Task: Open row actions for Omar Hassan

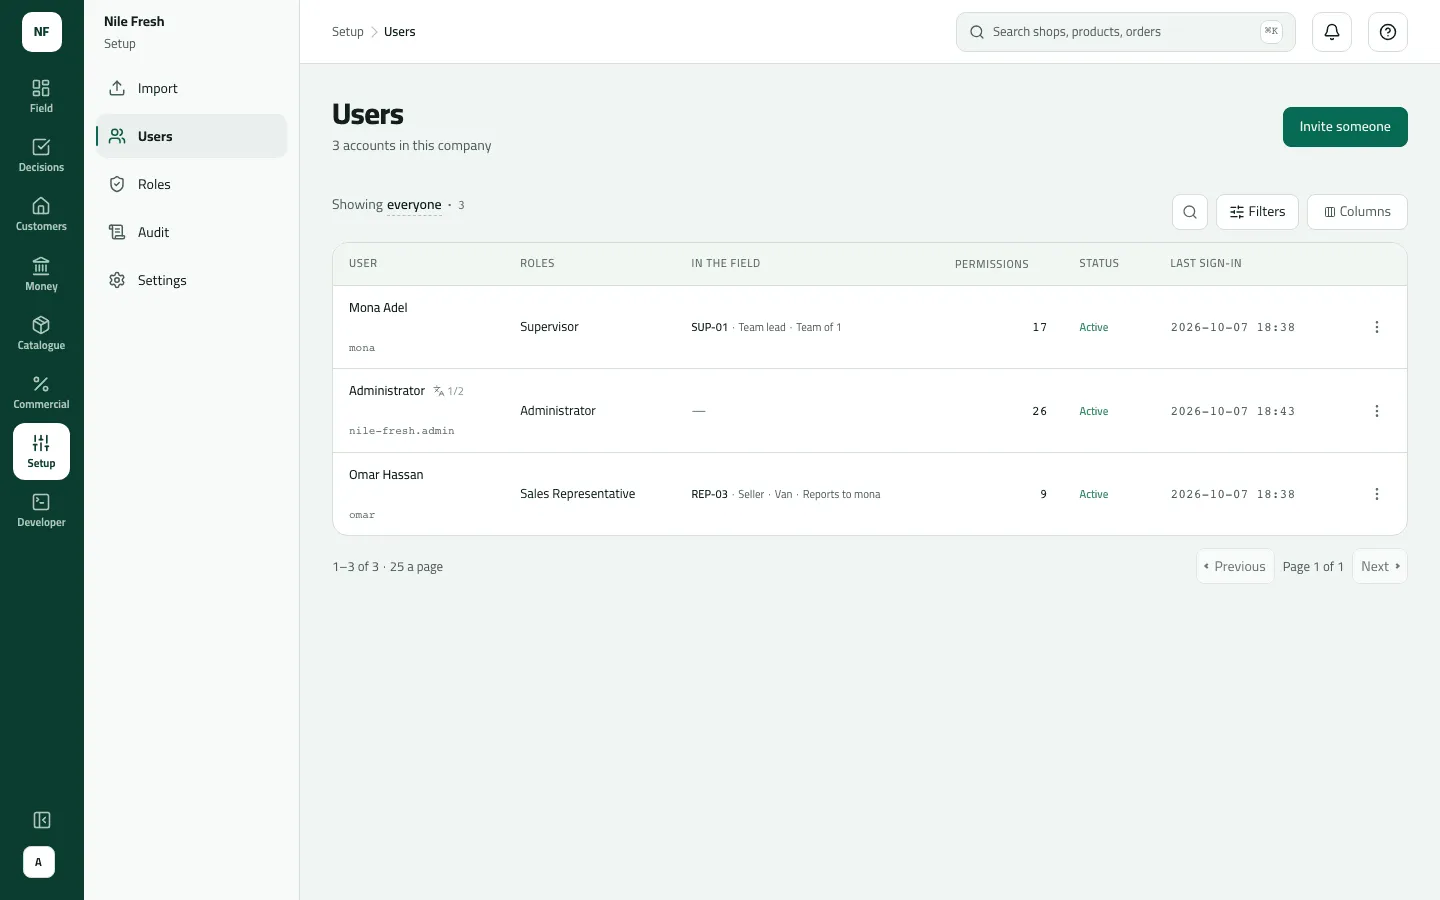Action: pos(1377,494)
